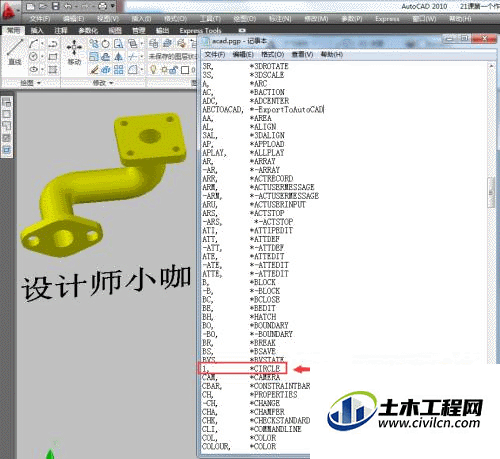The image size is (500, 459).
Task: Select the Erase tool in the modify panel
Action: pos(94,69)
